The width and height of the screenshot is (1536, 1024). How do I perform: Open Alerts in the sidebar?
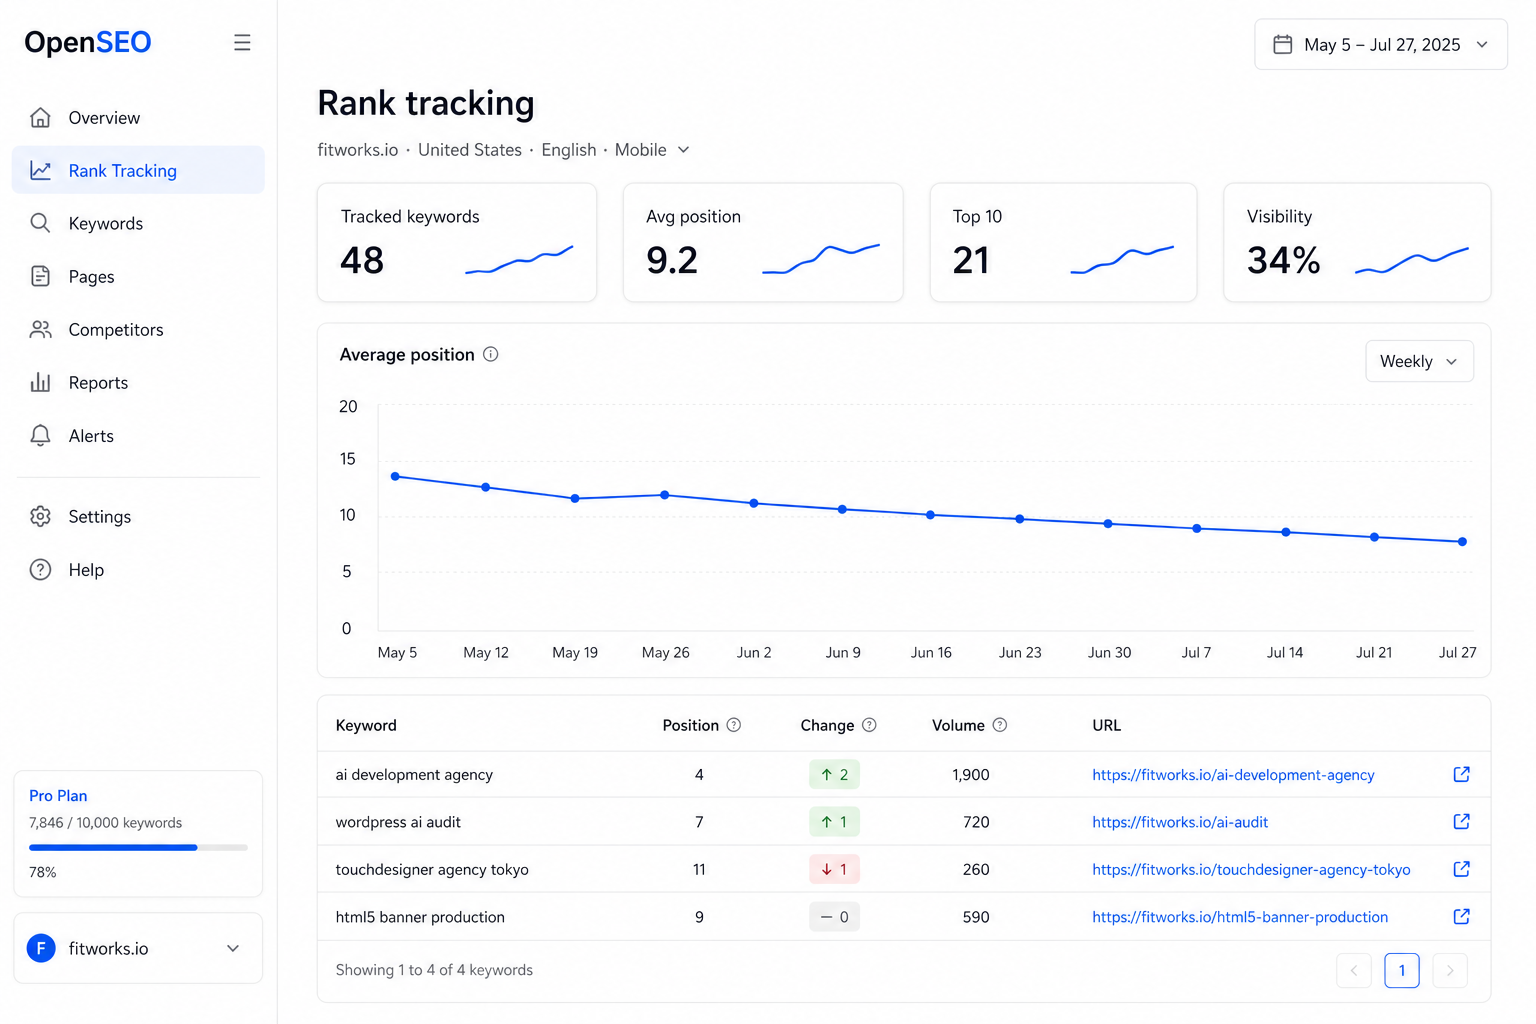pyautogui.click(x=138, y=435)
